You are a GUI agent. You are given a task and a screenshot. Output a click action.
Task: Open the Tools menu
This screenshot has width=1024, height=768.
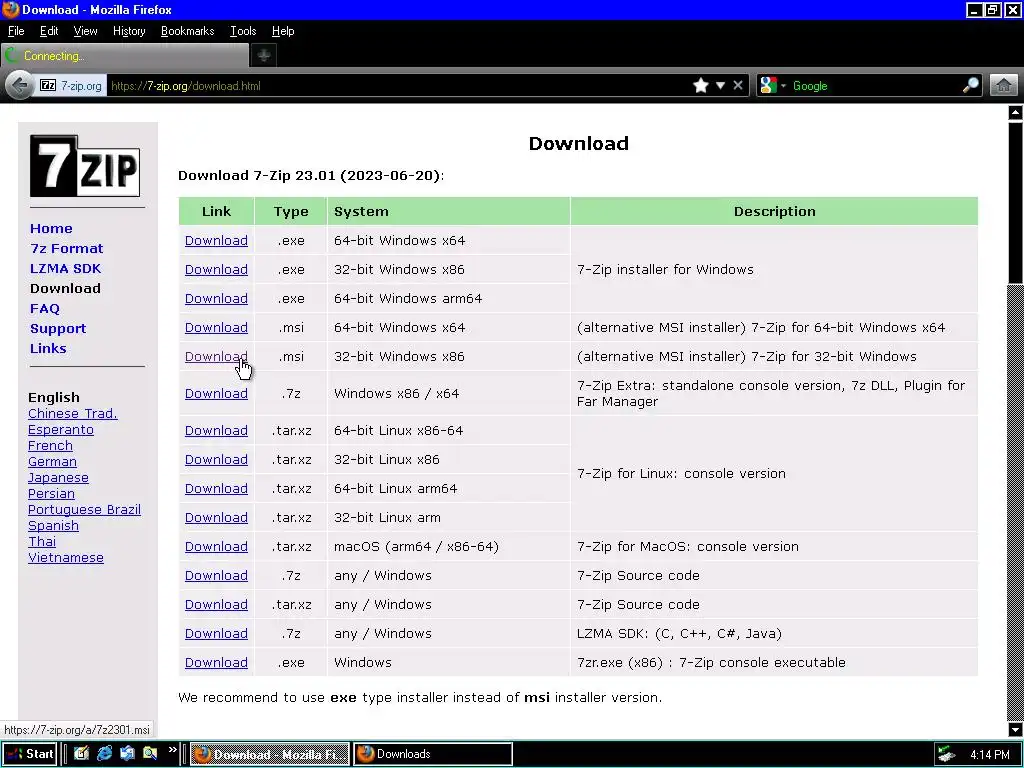click(x=243, y=31)
